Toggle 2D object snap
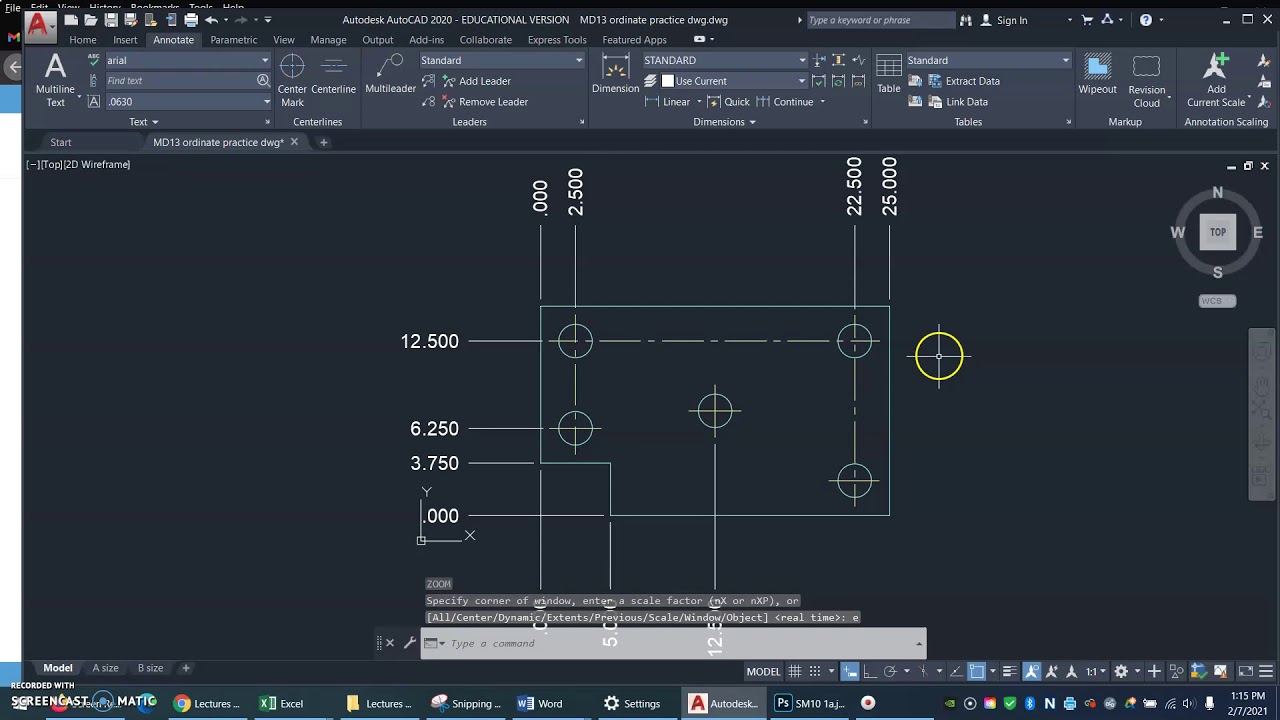This screenshot has height=720, width=1280. [x=977, y=671]
